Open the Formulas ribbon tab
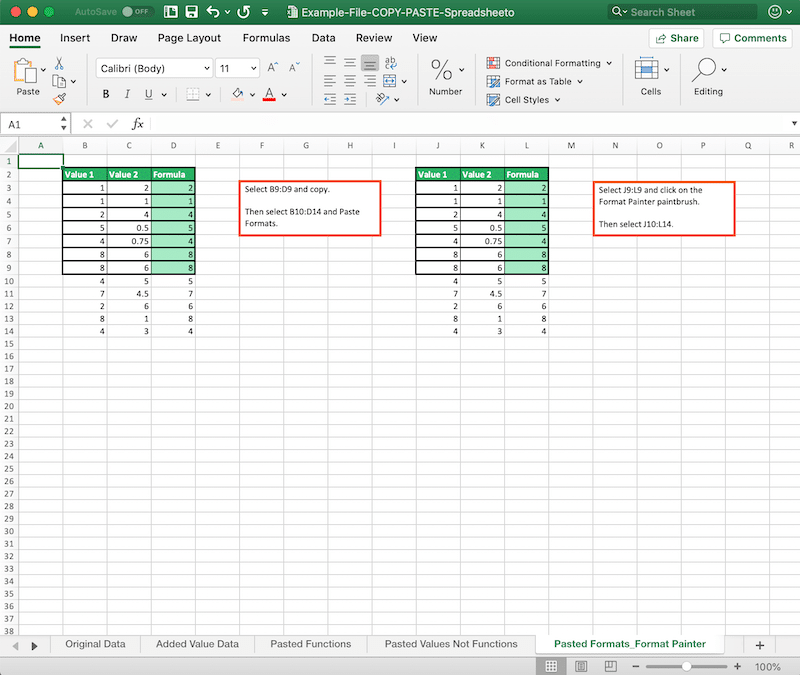This screenshot has height=675, width=800. [266, 38]
